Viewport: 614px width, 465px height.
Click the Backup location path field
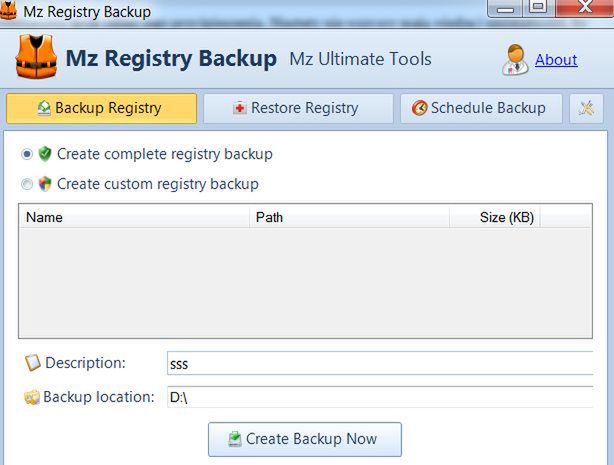[x=380, y=397]
